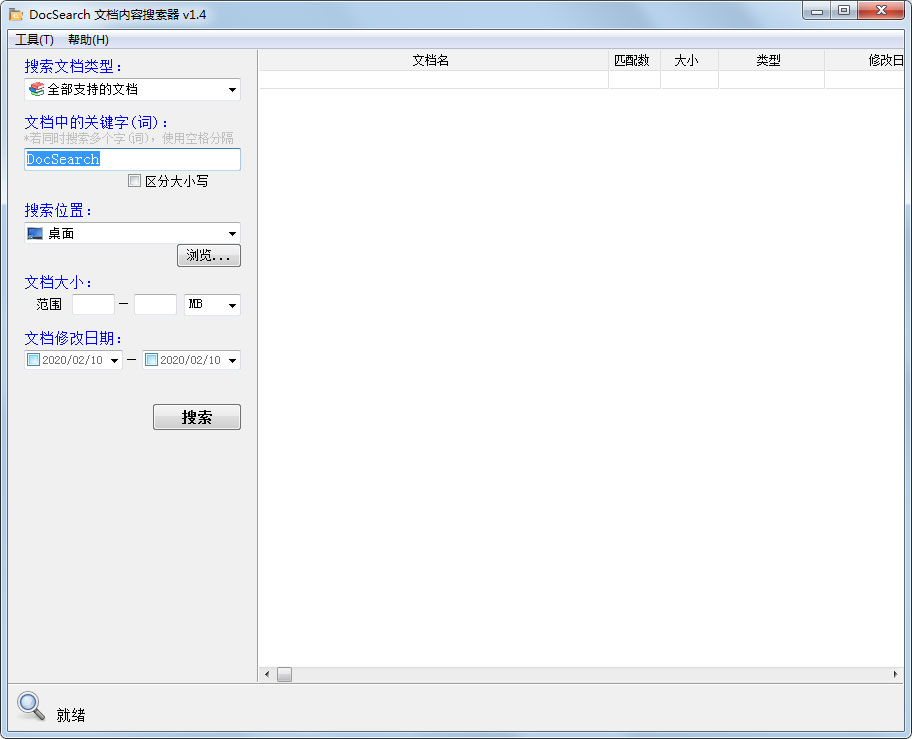Open the 工具(T) menu
The image size is (912, 739).
pos(34,40)
